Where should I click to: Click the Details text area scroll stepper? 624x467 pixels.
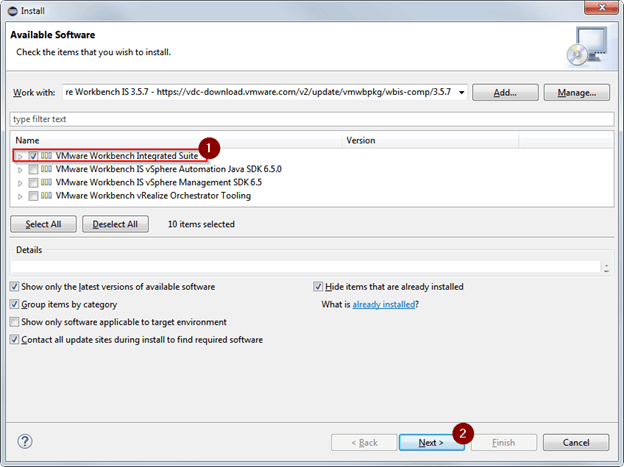[x=606, y=267]
